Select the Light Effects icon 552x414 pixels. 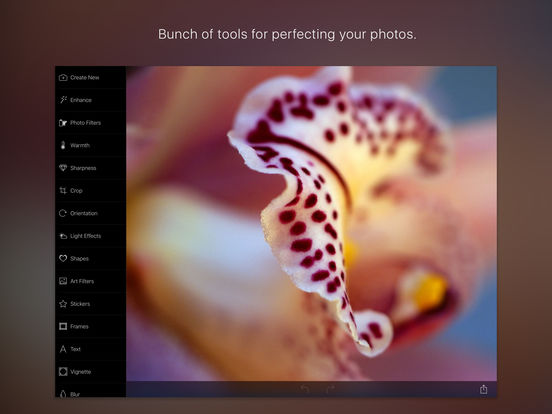click(63, 236)
